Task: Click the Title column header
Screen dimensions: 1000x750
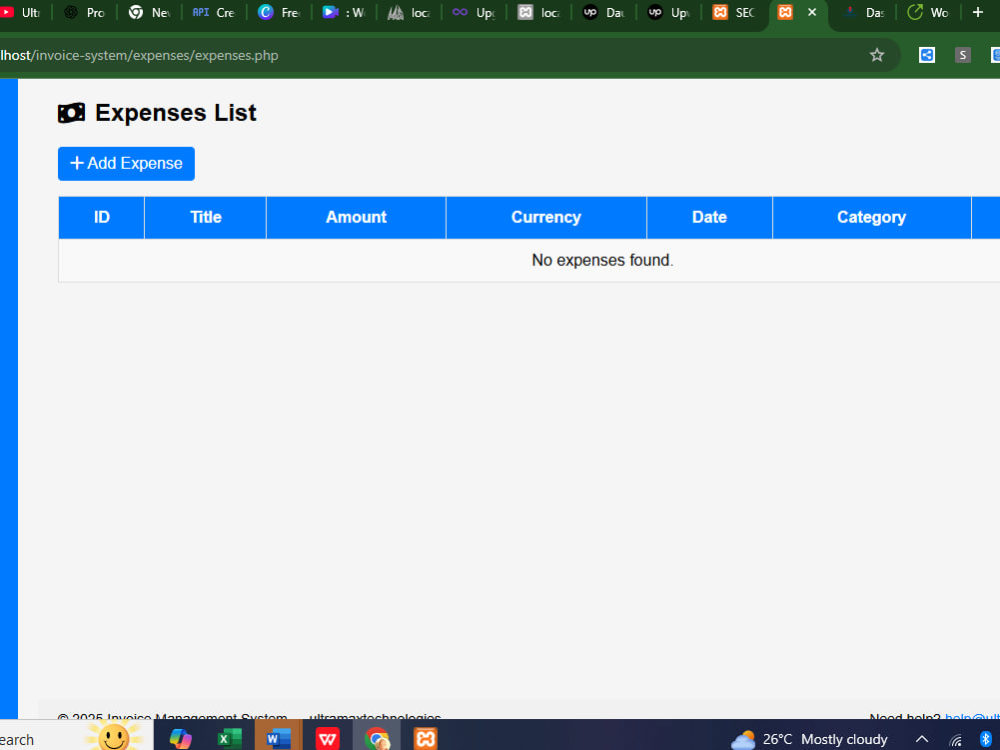Action: click(x=205, y=217)
